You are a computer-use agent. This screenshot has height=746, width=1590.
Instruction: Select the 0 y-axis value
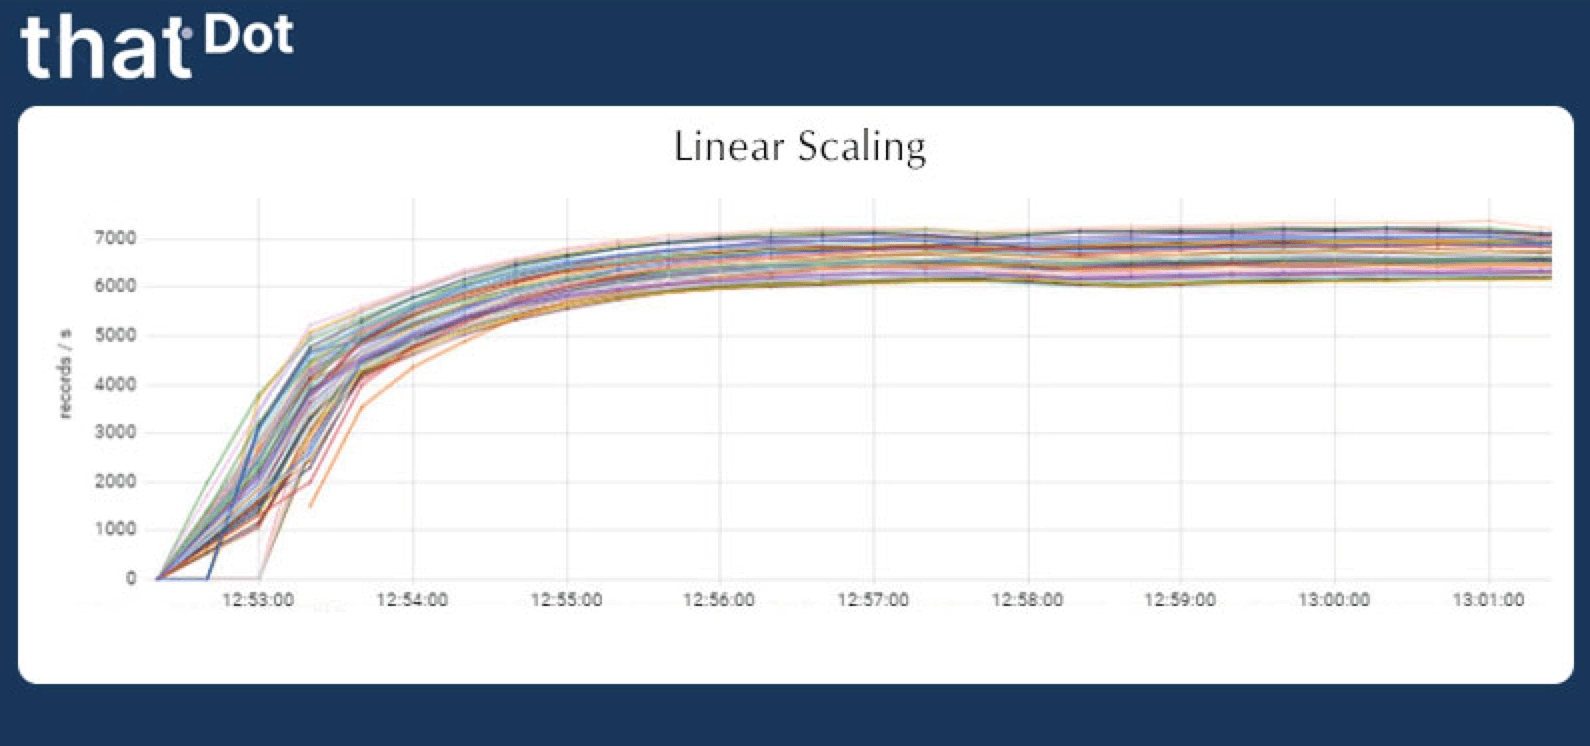pyautogui.click(x=131, y=578)
